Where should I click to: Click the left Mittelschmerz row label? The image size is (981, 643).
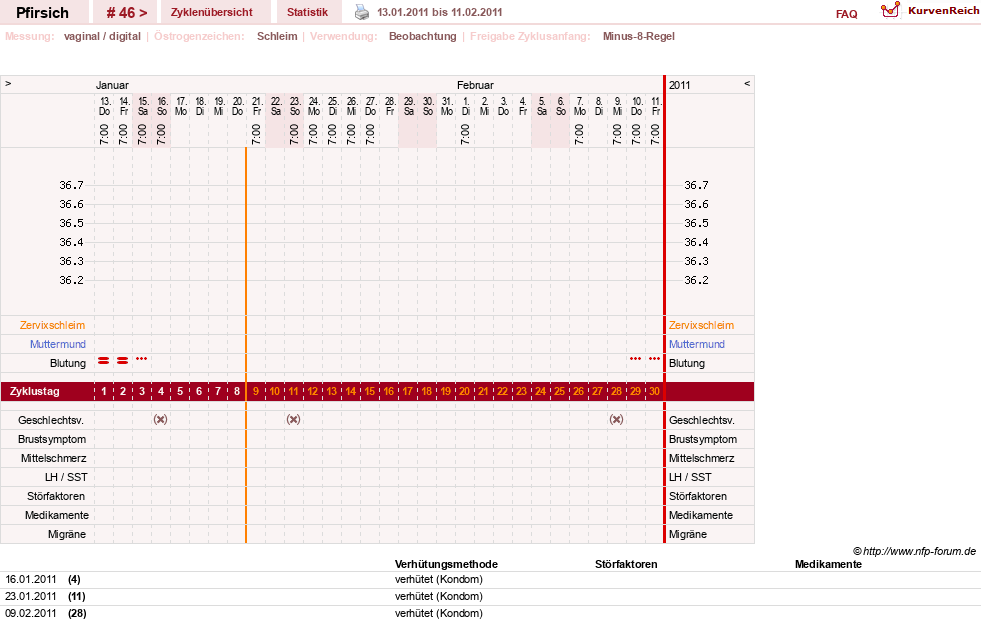click(x=53, y=458)
